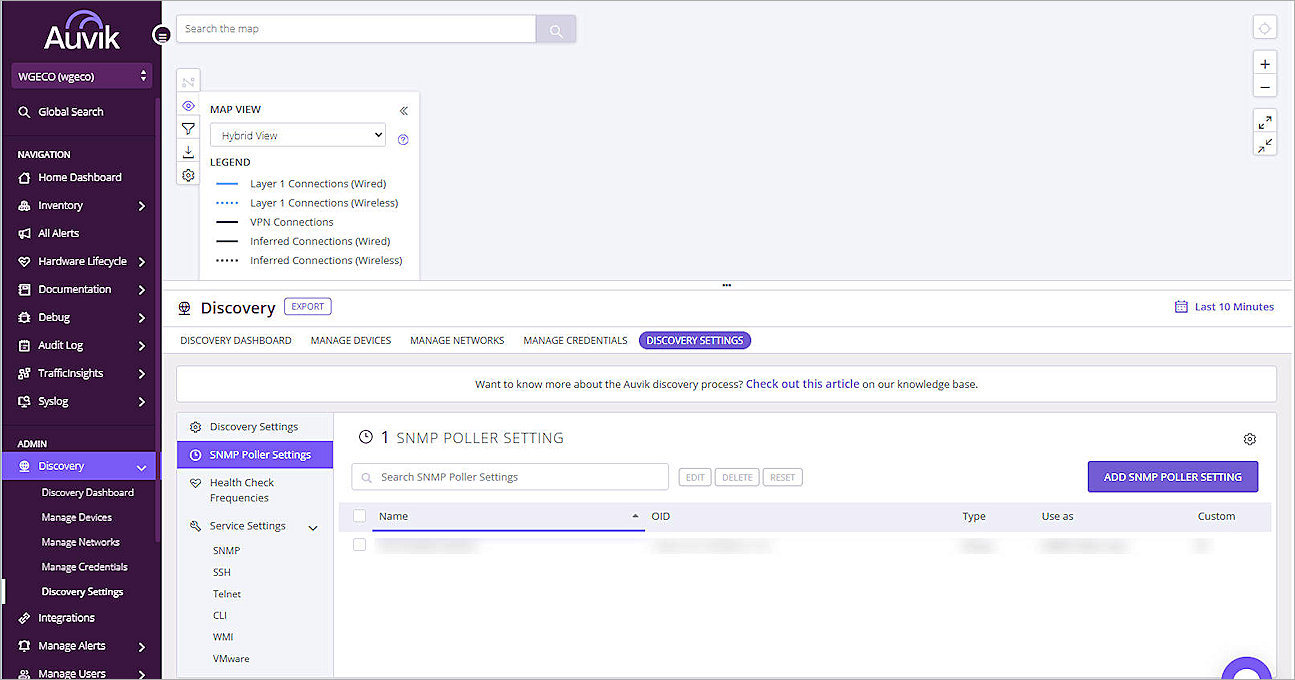
Task: Select the map filter funnel icon
Action: point(188,128)
